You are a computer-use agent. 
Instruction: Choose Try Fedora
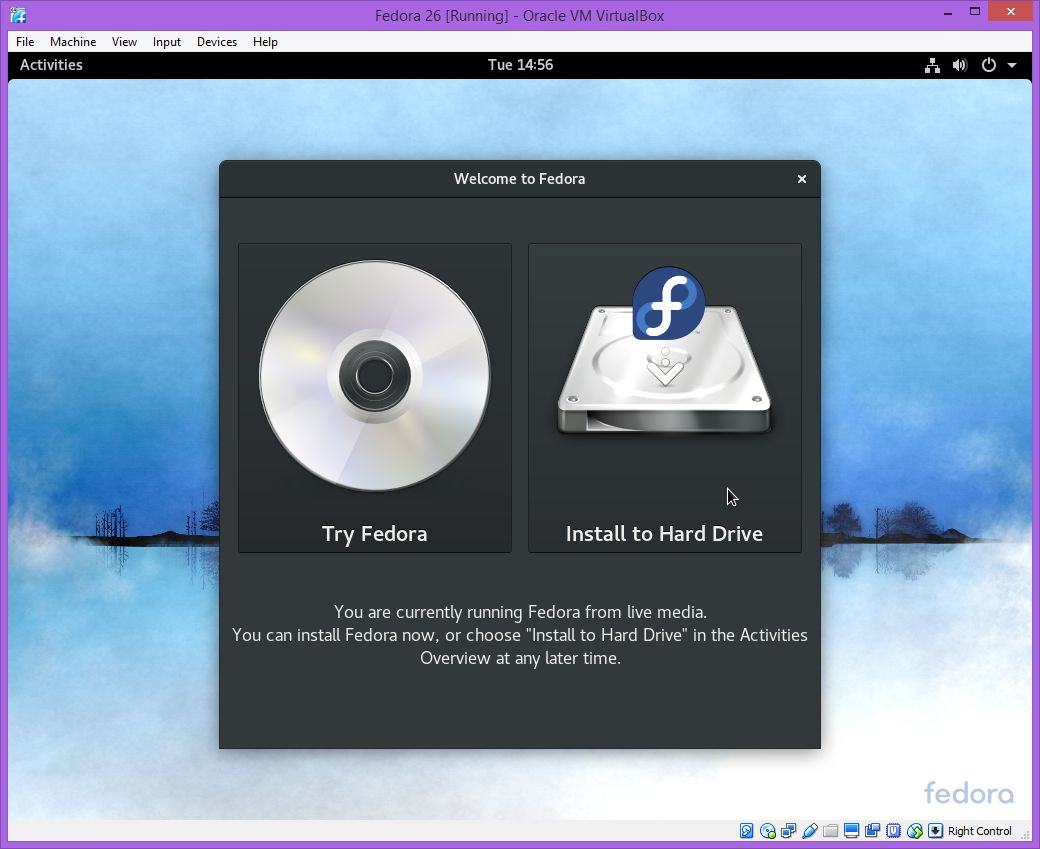375,398
